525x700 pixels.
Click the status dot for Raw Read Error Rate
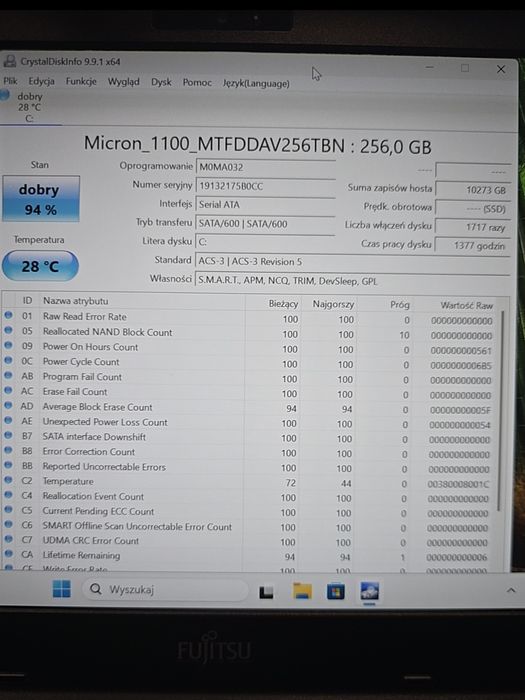point(8,315)
